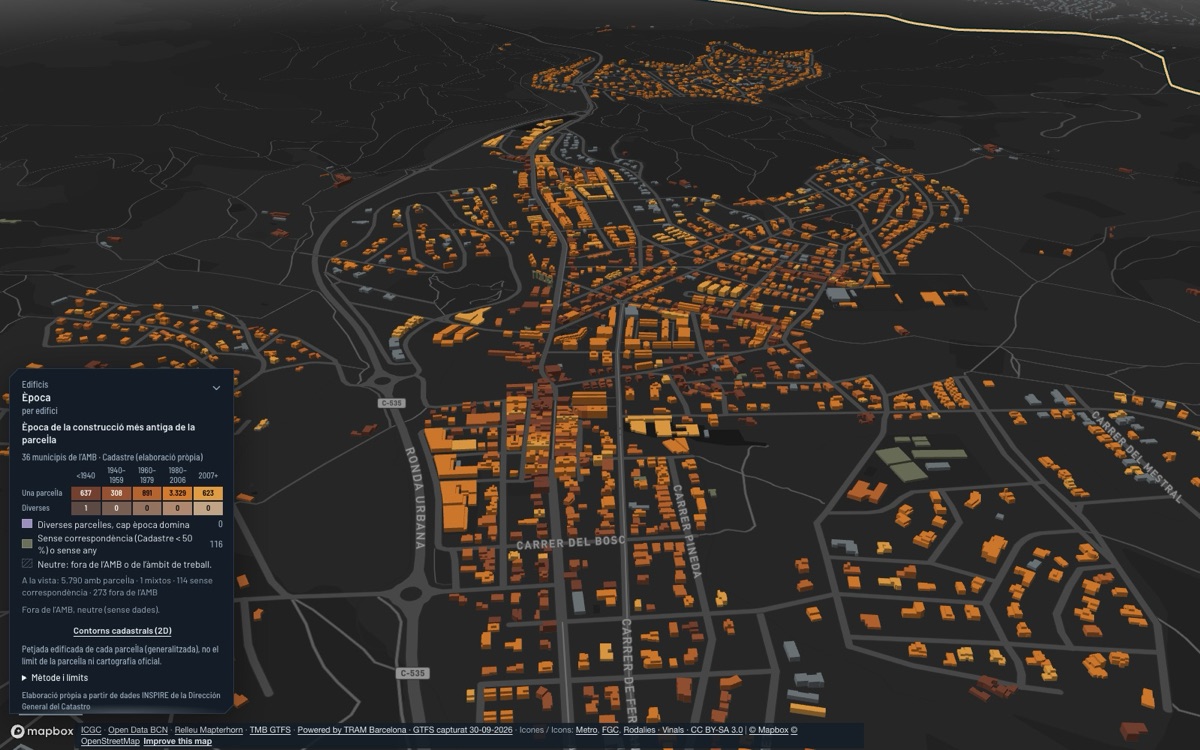Click the CARRER PINEDA street label
Screen dimensions: 1200x750
click(685, 531)
